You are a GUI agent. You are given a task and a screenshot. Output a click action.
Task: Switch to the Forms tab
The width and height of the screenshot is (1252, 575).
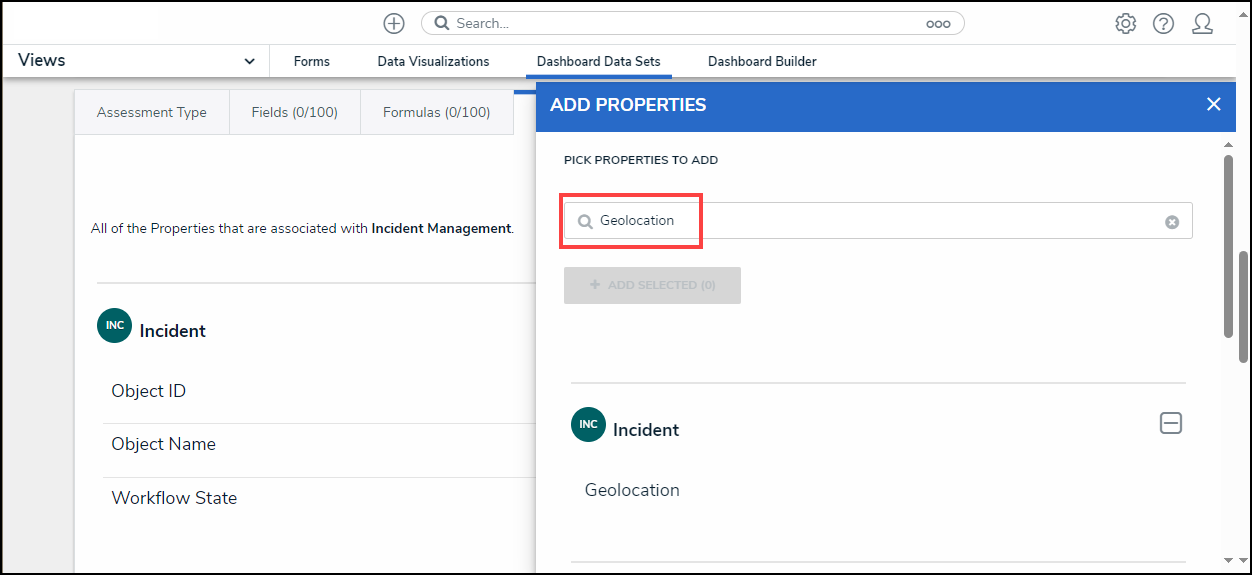point(311,61)
